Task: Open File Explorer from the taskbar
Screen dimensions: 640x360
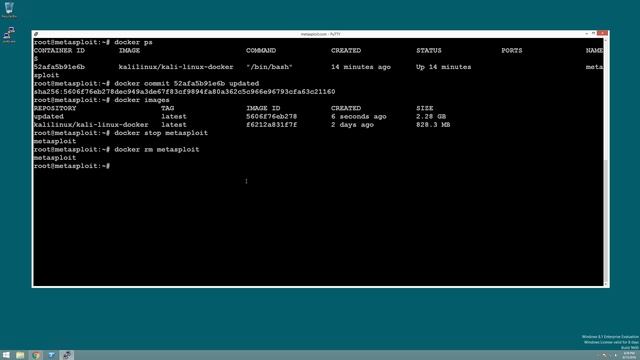Action: 20,355
